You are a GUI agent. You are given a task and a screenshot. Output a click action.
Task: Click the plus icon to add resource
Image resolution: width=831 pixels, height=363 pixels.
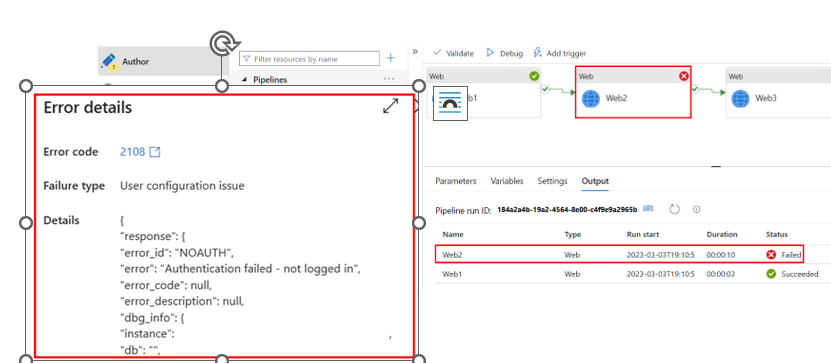(391, 58)
